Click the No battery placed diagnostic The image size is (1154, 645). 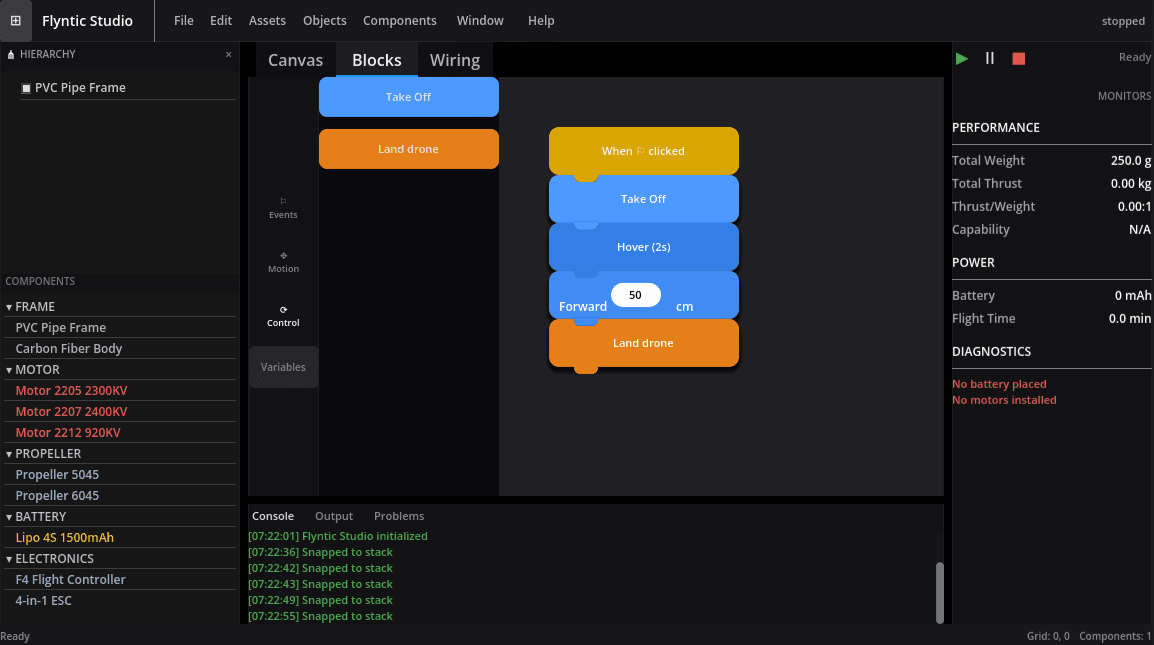click(999, 384)
